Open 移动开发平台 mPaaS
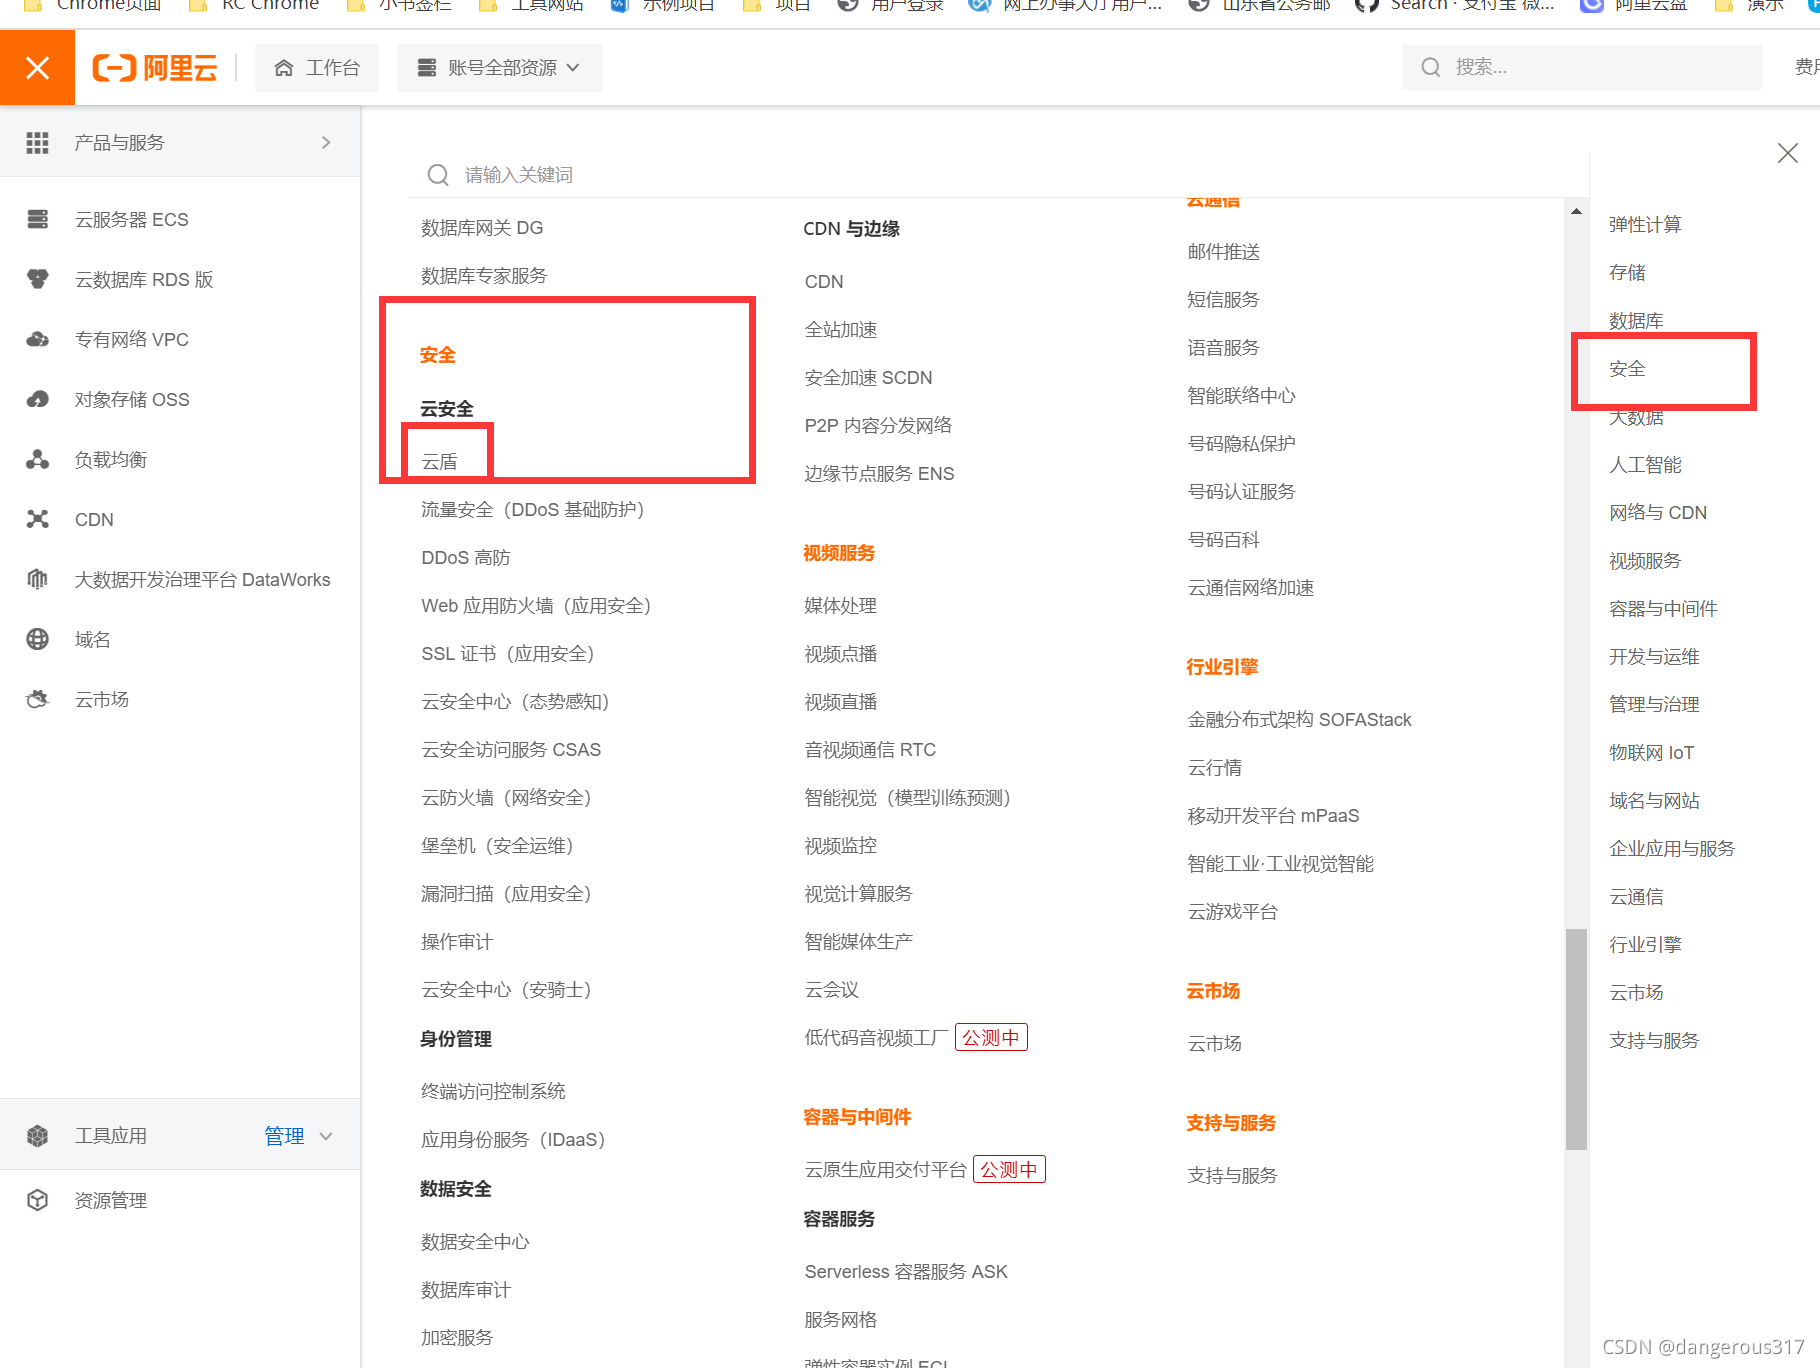Image resolution: width=1820 pixels, height=1368 pixels. (1273, 816)
